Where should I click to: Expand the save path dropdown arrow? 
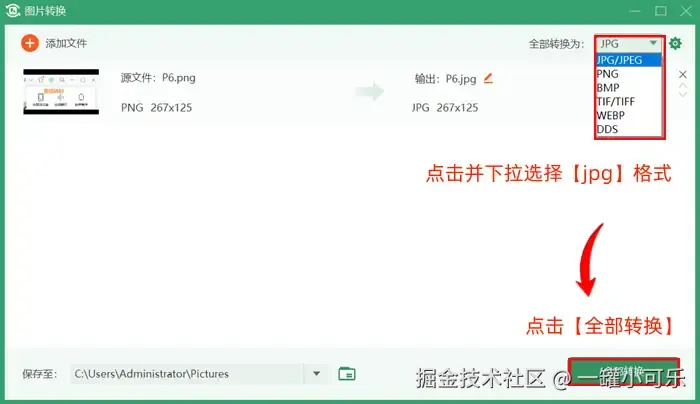point(317,374)
